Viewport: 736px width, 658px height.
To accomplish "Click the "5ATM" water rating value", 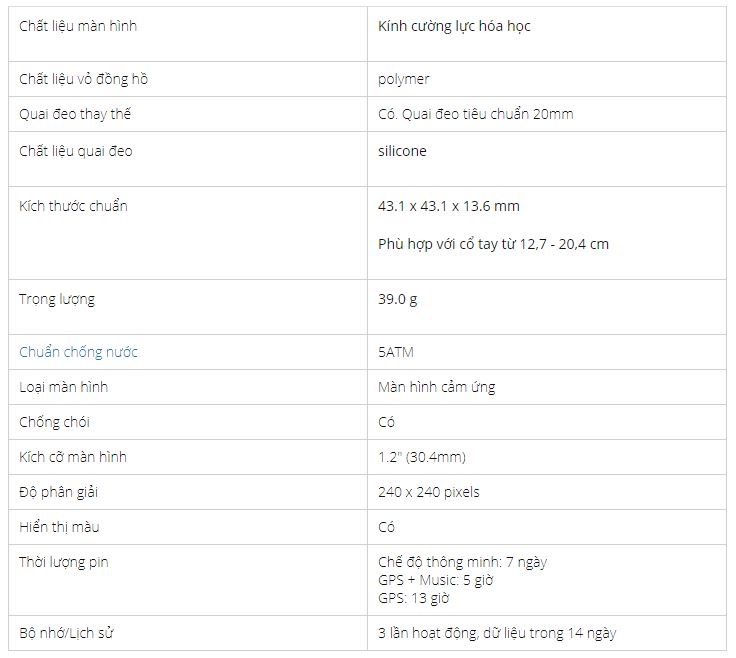I will [396, 352].
